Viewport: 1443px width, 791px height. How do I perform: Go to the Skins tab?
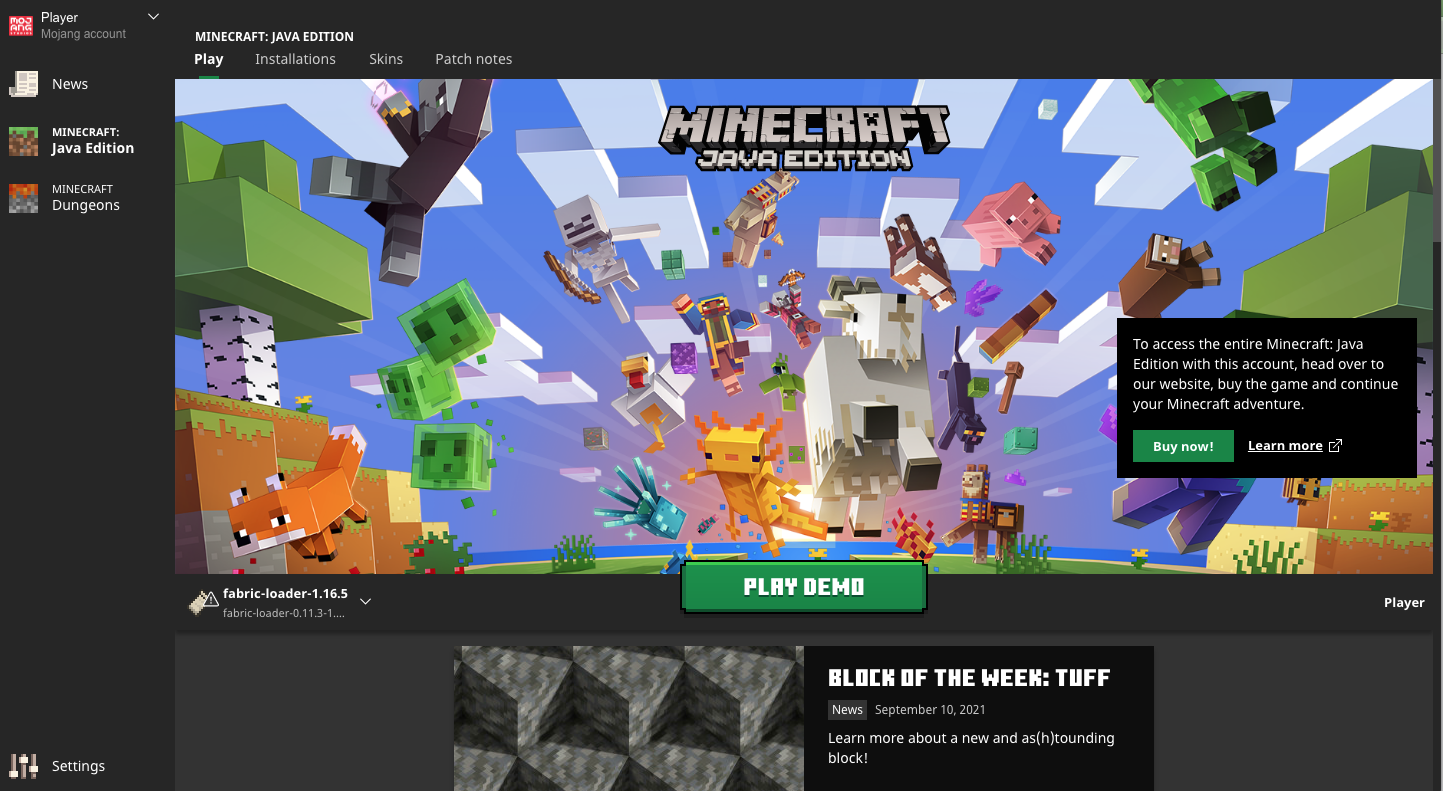386,59
